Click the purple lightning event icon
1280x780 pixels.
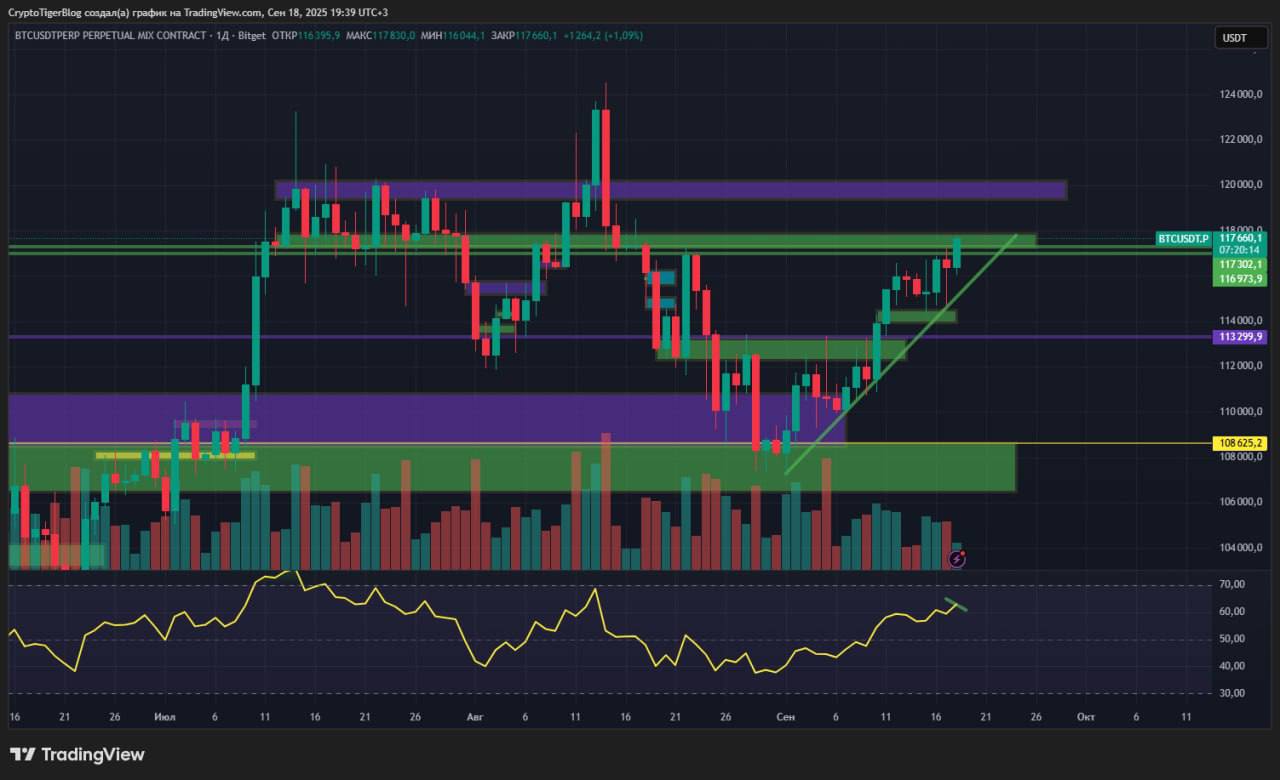(x=956, y=559)
